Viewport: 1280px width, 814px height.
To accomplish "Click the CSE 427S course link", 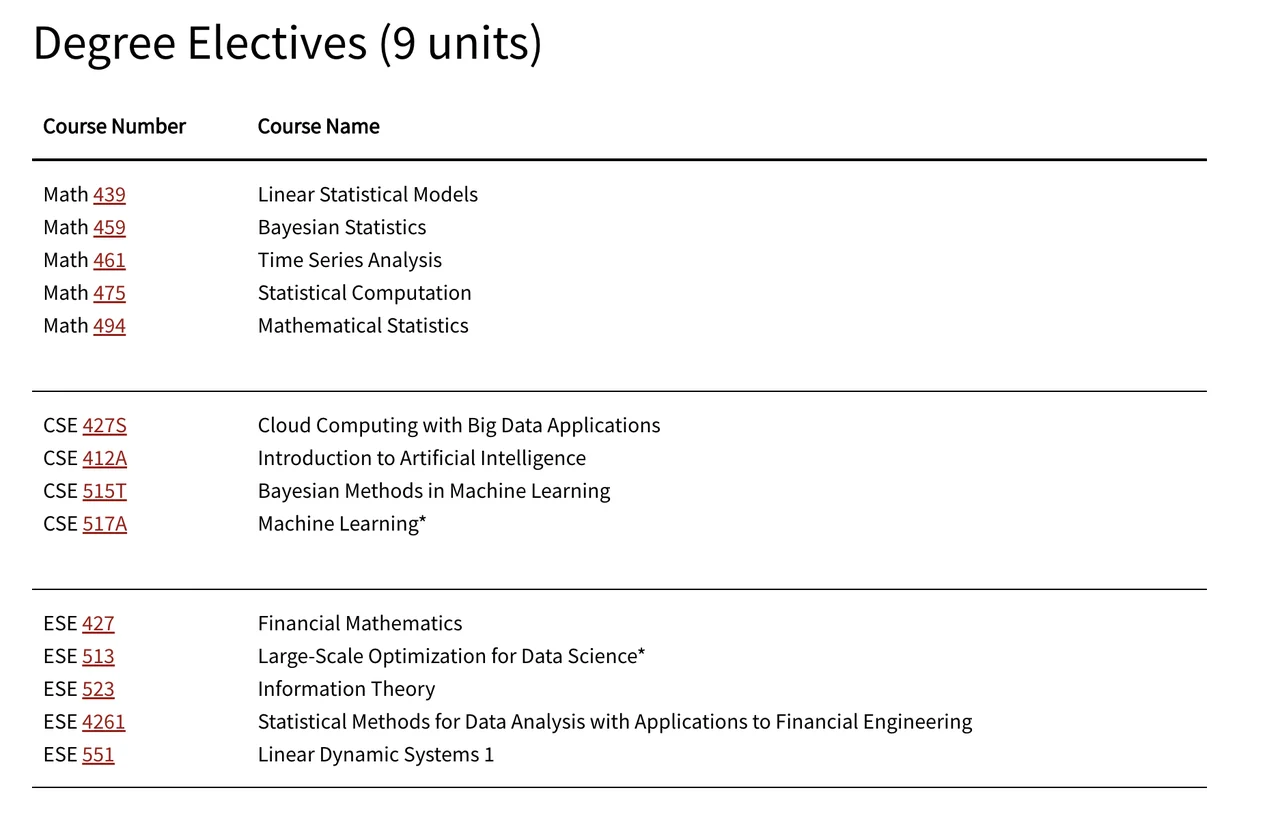I will click(104, 425).
